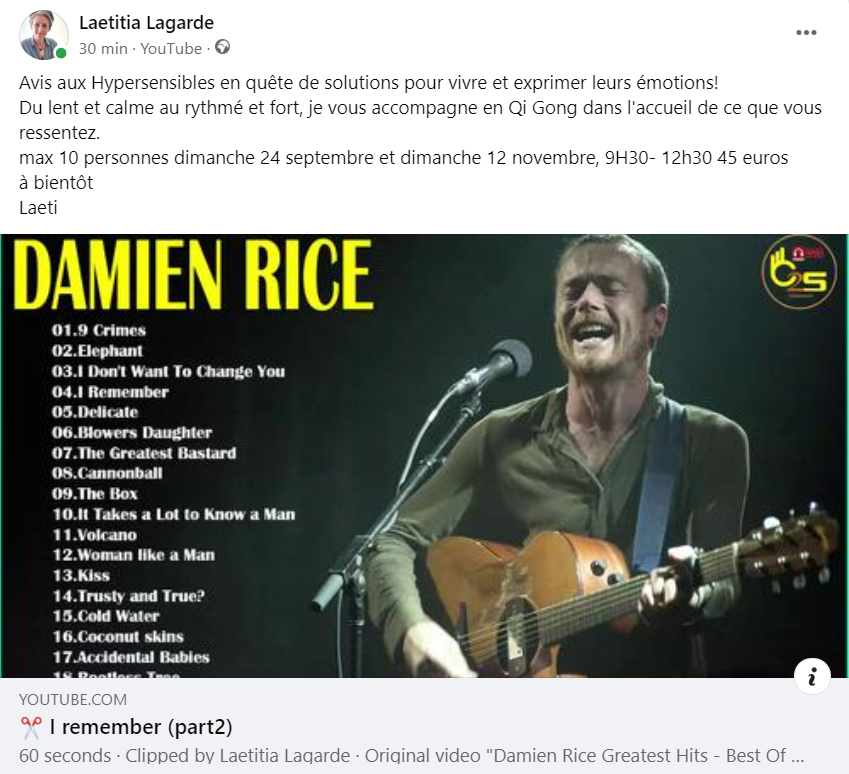The image size is (849, 774).
Task: Click track '11.Volcano' in thumbnail list
Action: click(95, 535)
